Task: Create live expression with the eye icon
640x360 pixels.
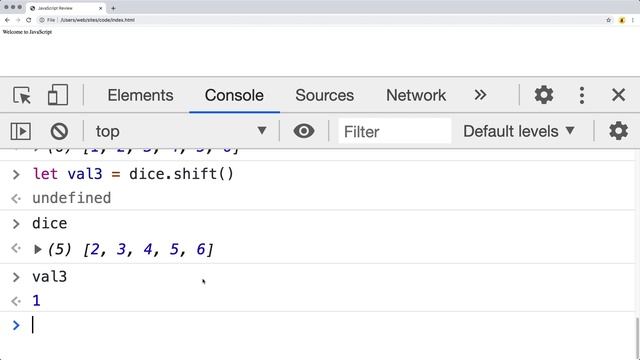Action: tap(304, 131)
